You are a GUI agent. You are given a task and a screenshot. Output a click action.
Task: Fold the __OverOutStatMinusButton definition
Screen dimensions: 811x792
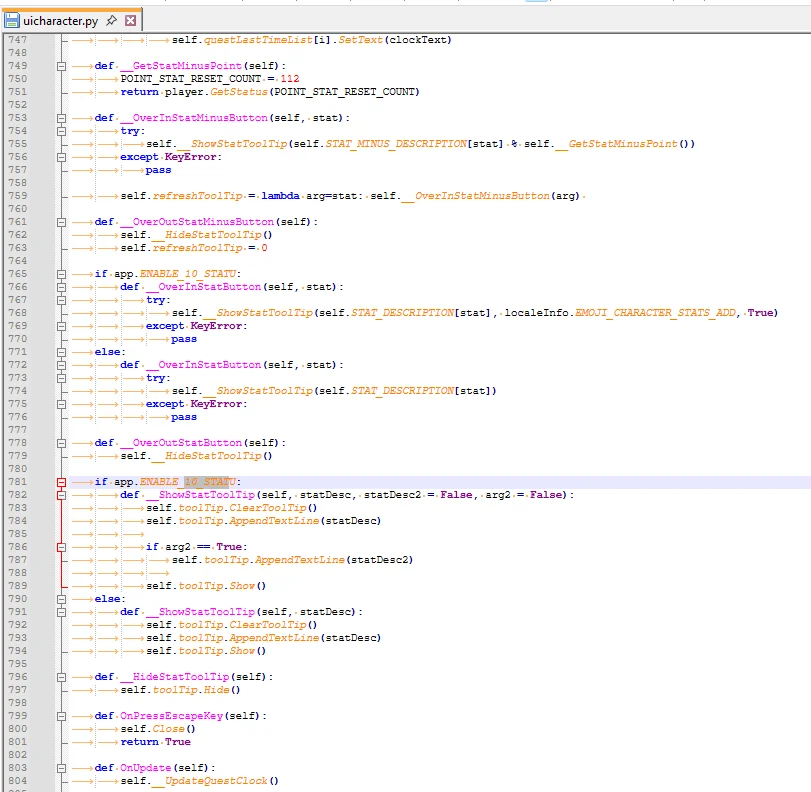62,222
